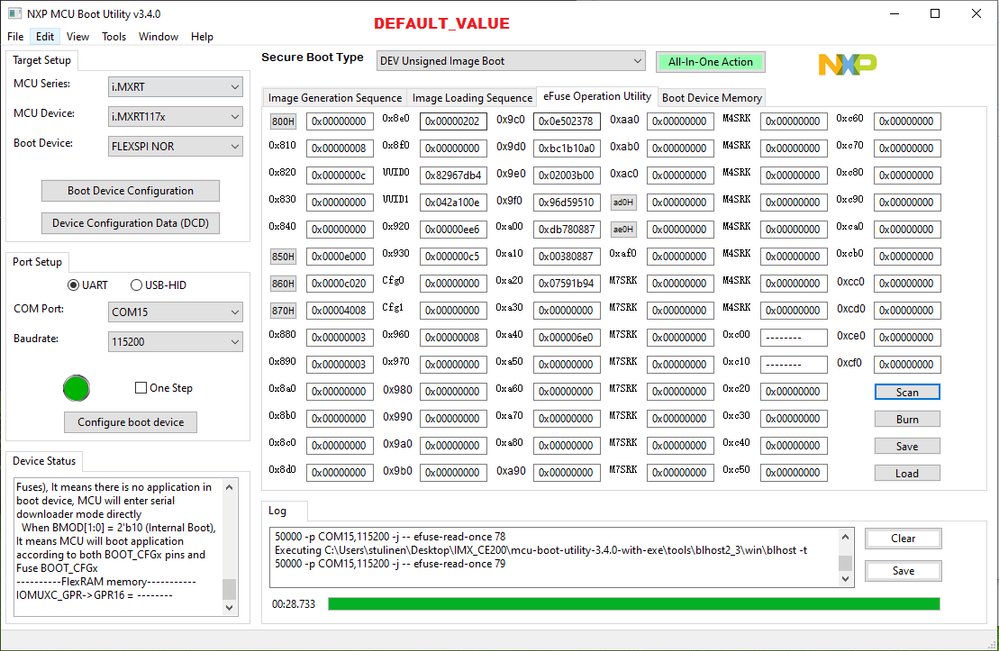Click Device Status scrollbar up arrow
Viewport: 999px width, 651px height.
229,487
